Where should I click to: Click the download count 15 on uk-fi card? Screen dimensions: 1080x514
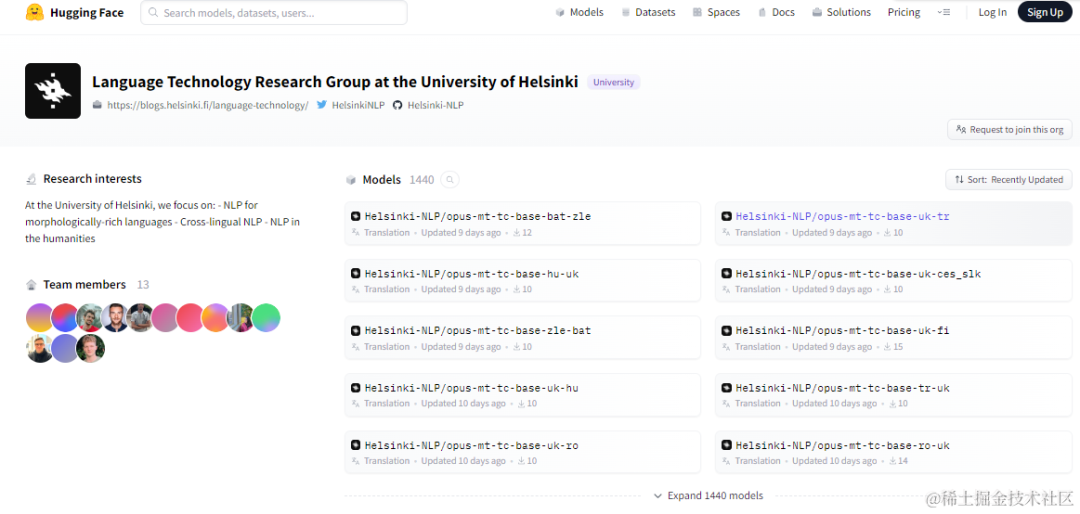(893, 347)
